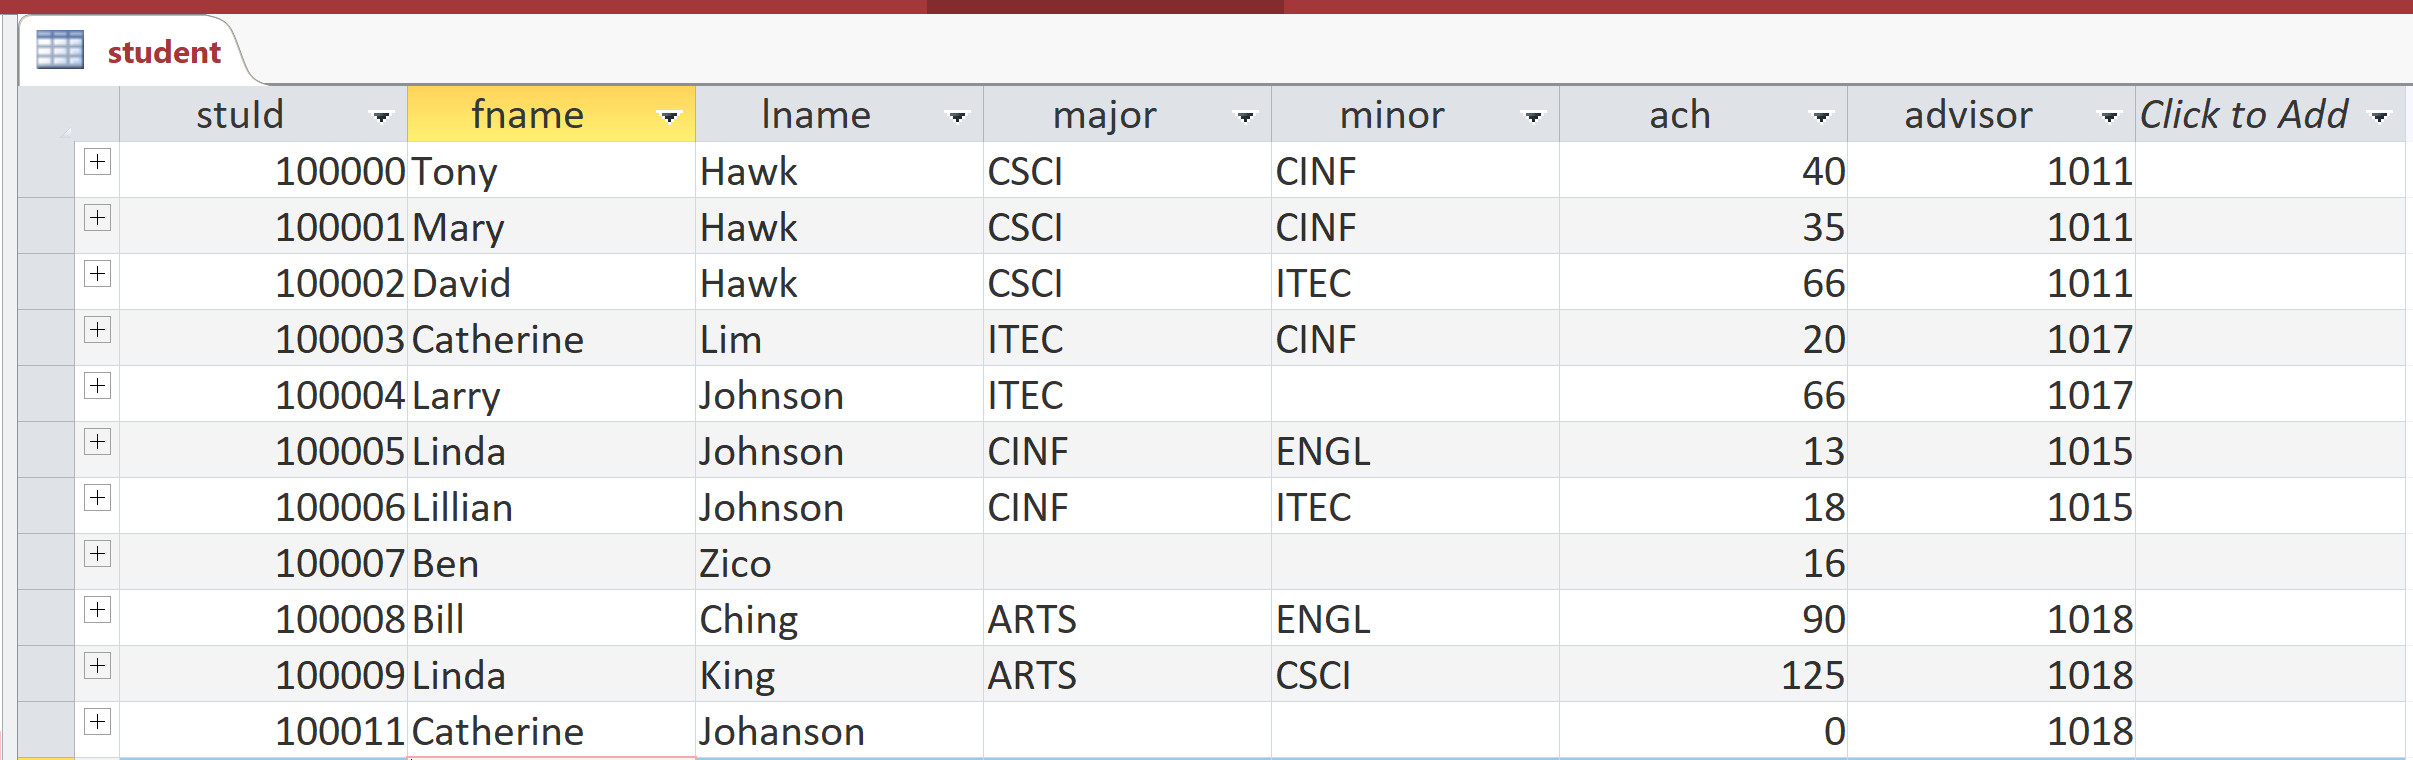The width and height of the screenshot is (2413, 760).
Task: Click ach cell '40'
Action: click(x=1703, y=170)
